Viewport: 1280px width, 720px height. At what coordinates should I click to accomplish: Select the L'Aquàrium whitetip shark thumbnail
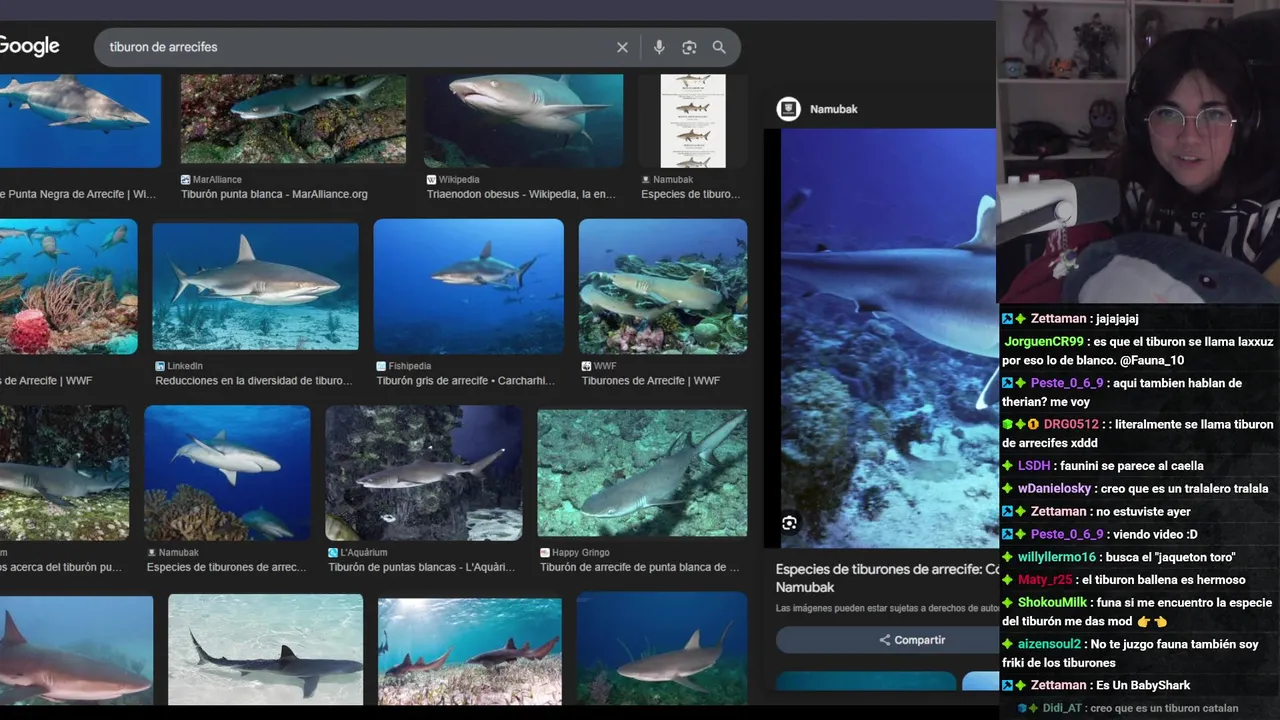click(x=424, y=473)
